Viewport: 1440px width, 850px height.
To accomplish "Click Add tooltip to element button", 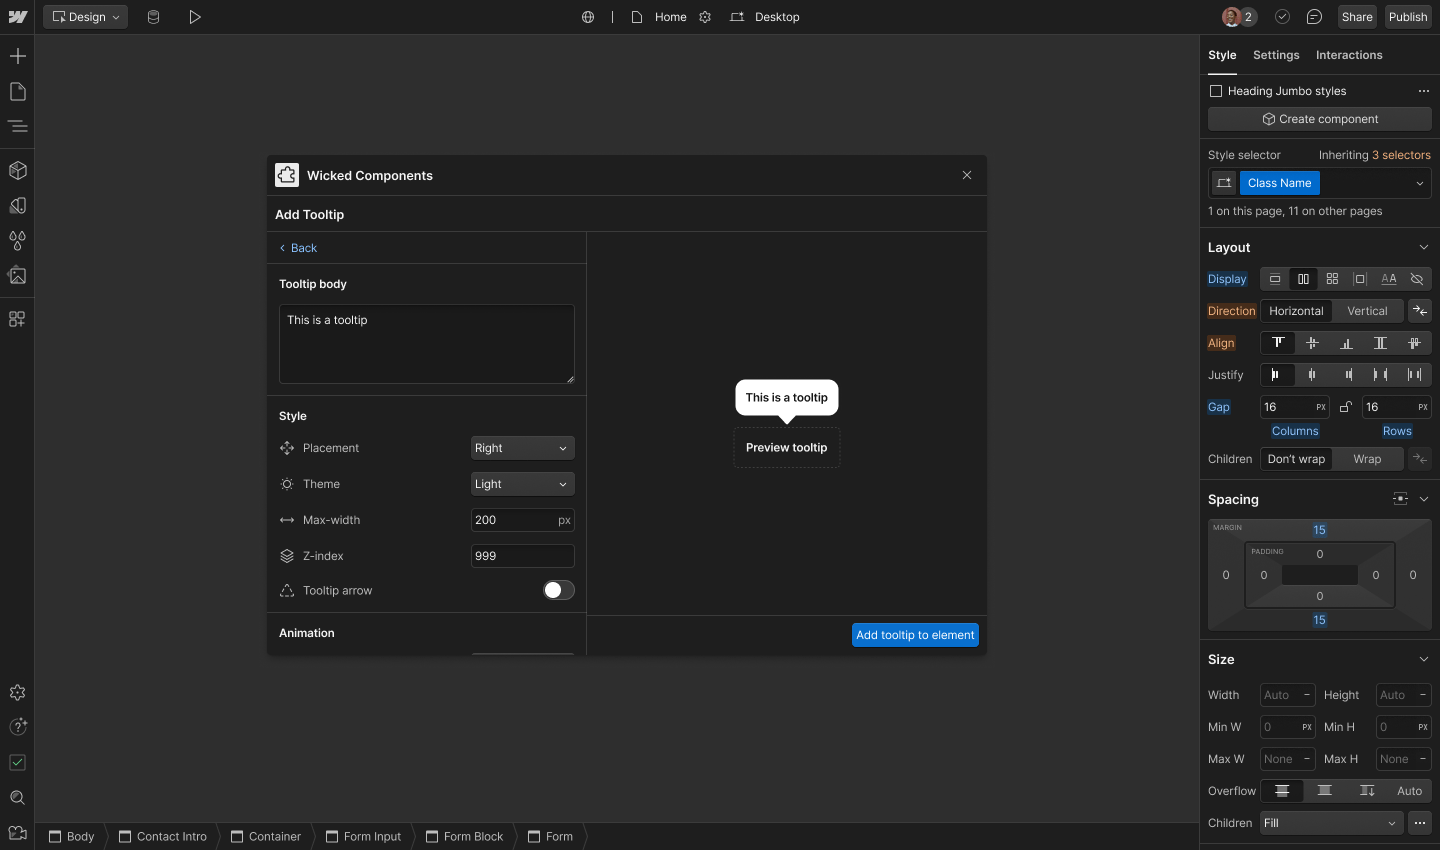I will click(x=915, y=635).
